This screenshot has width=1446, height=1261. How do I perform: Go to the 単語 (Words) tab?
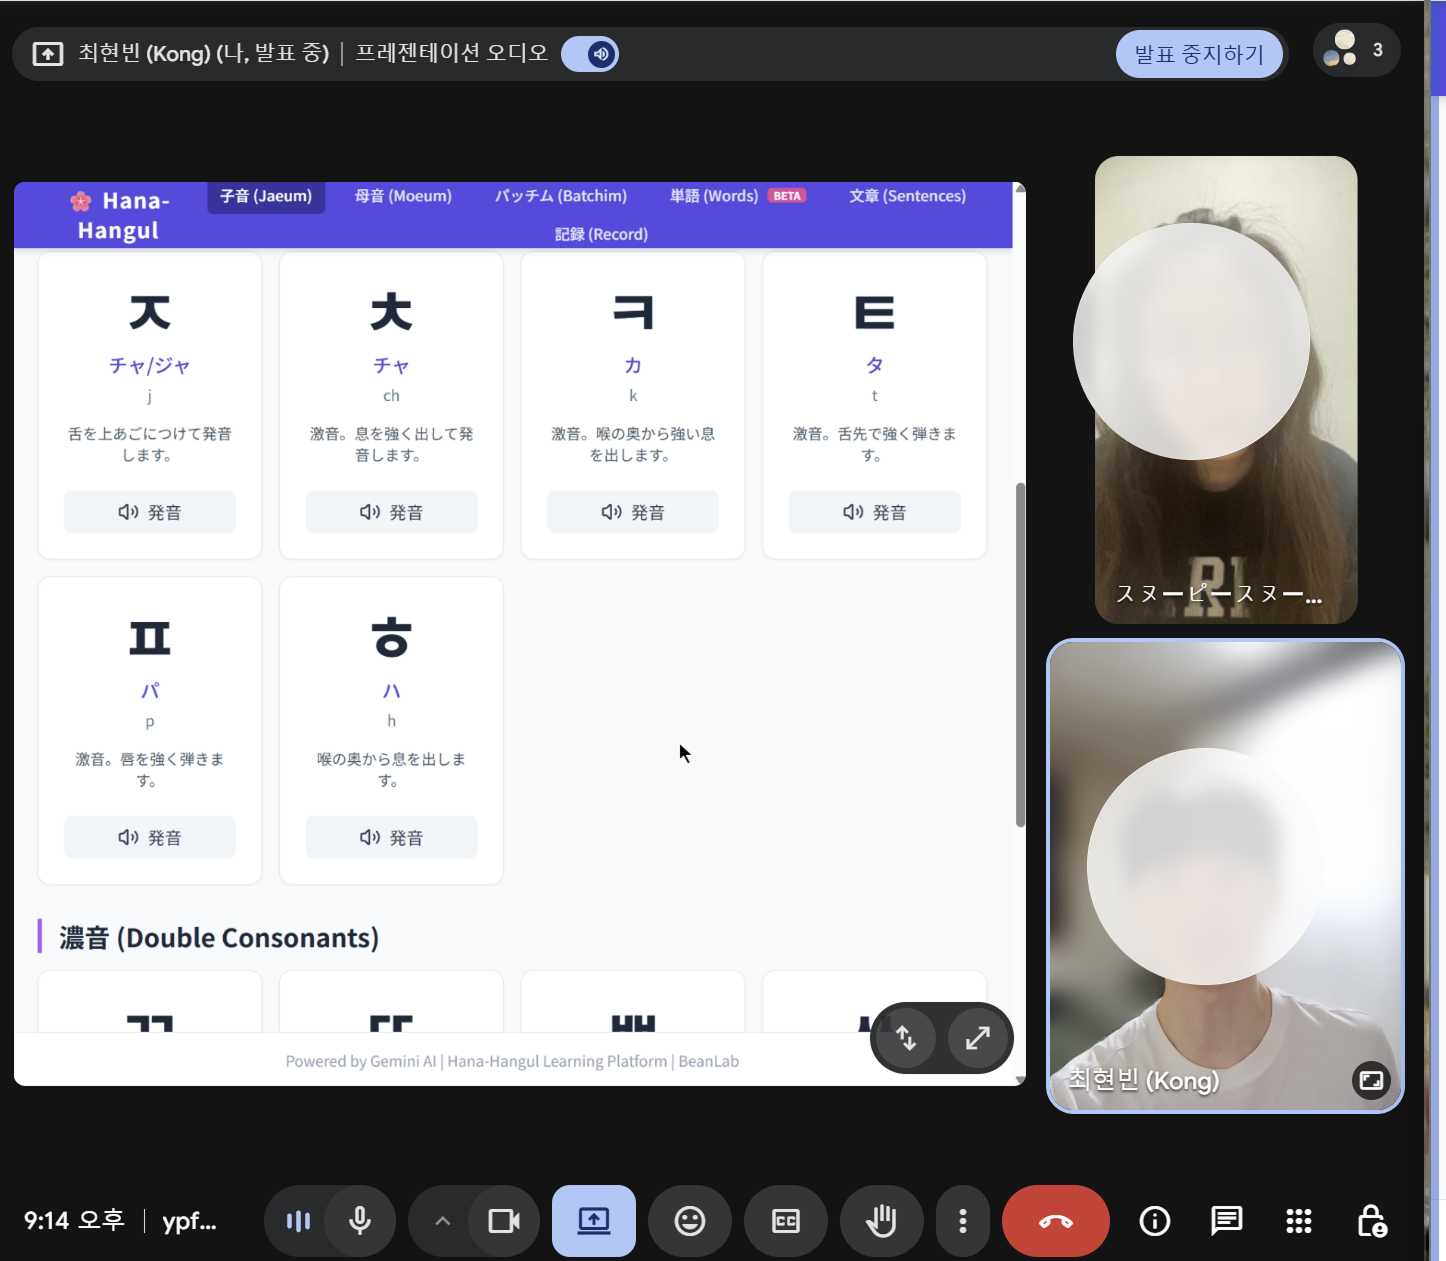[x=714, y=196]
